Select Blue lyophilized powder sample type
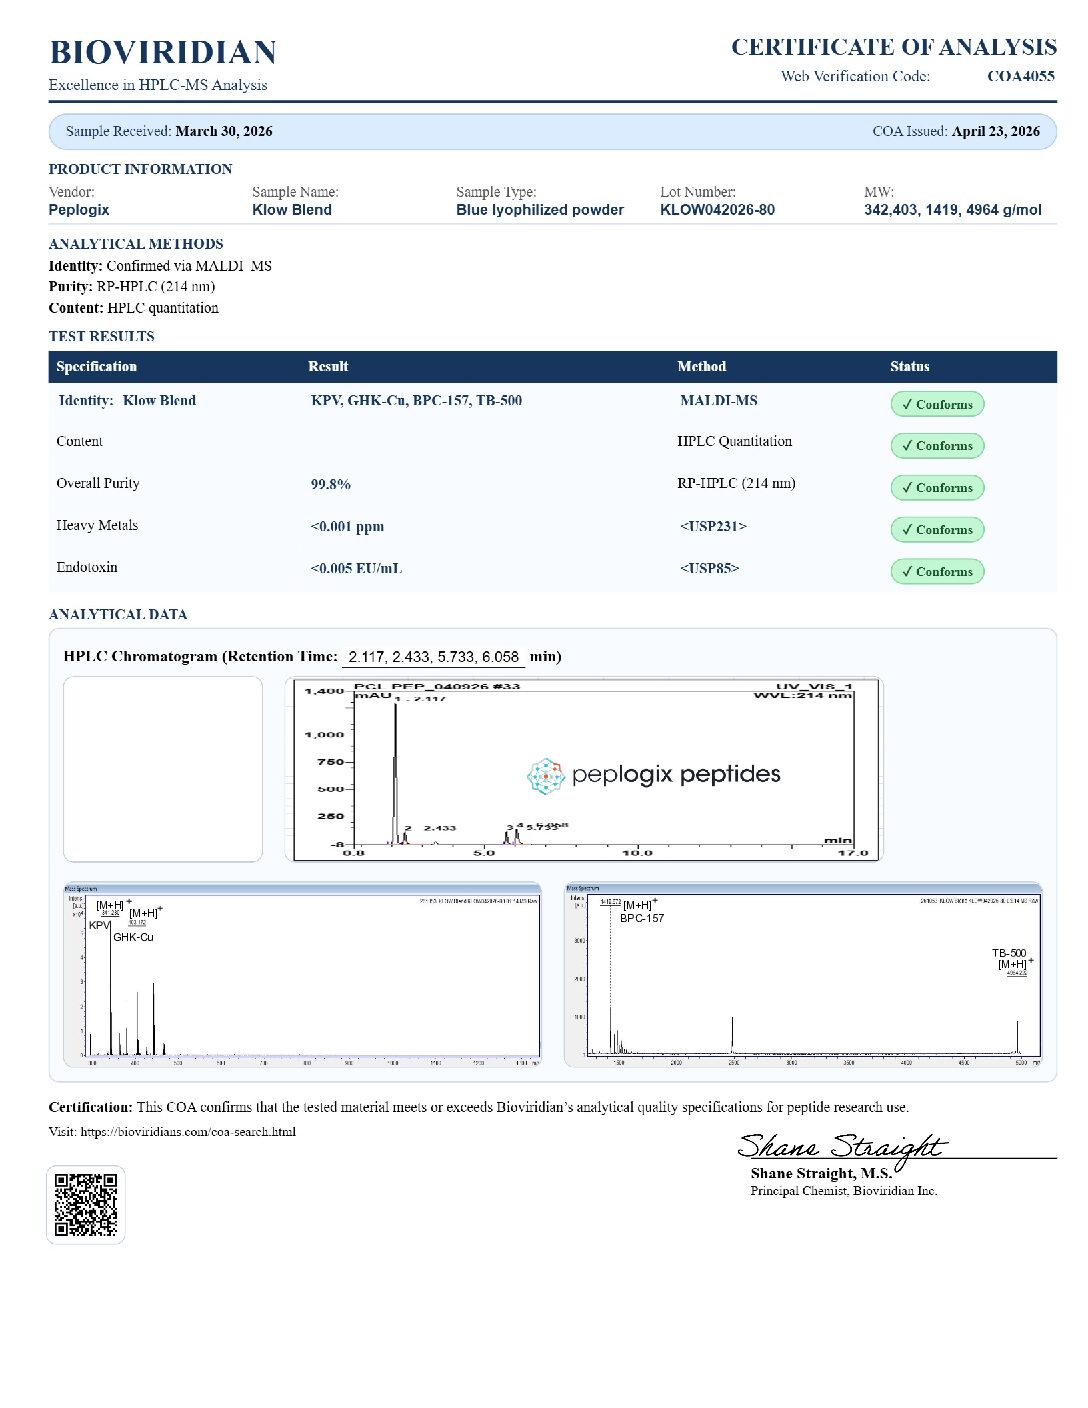Image resolution: width=1088 pixels, height=1408 pixels. 540,210
